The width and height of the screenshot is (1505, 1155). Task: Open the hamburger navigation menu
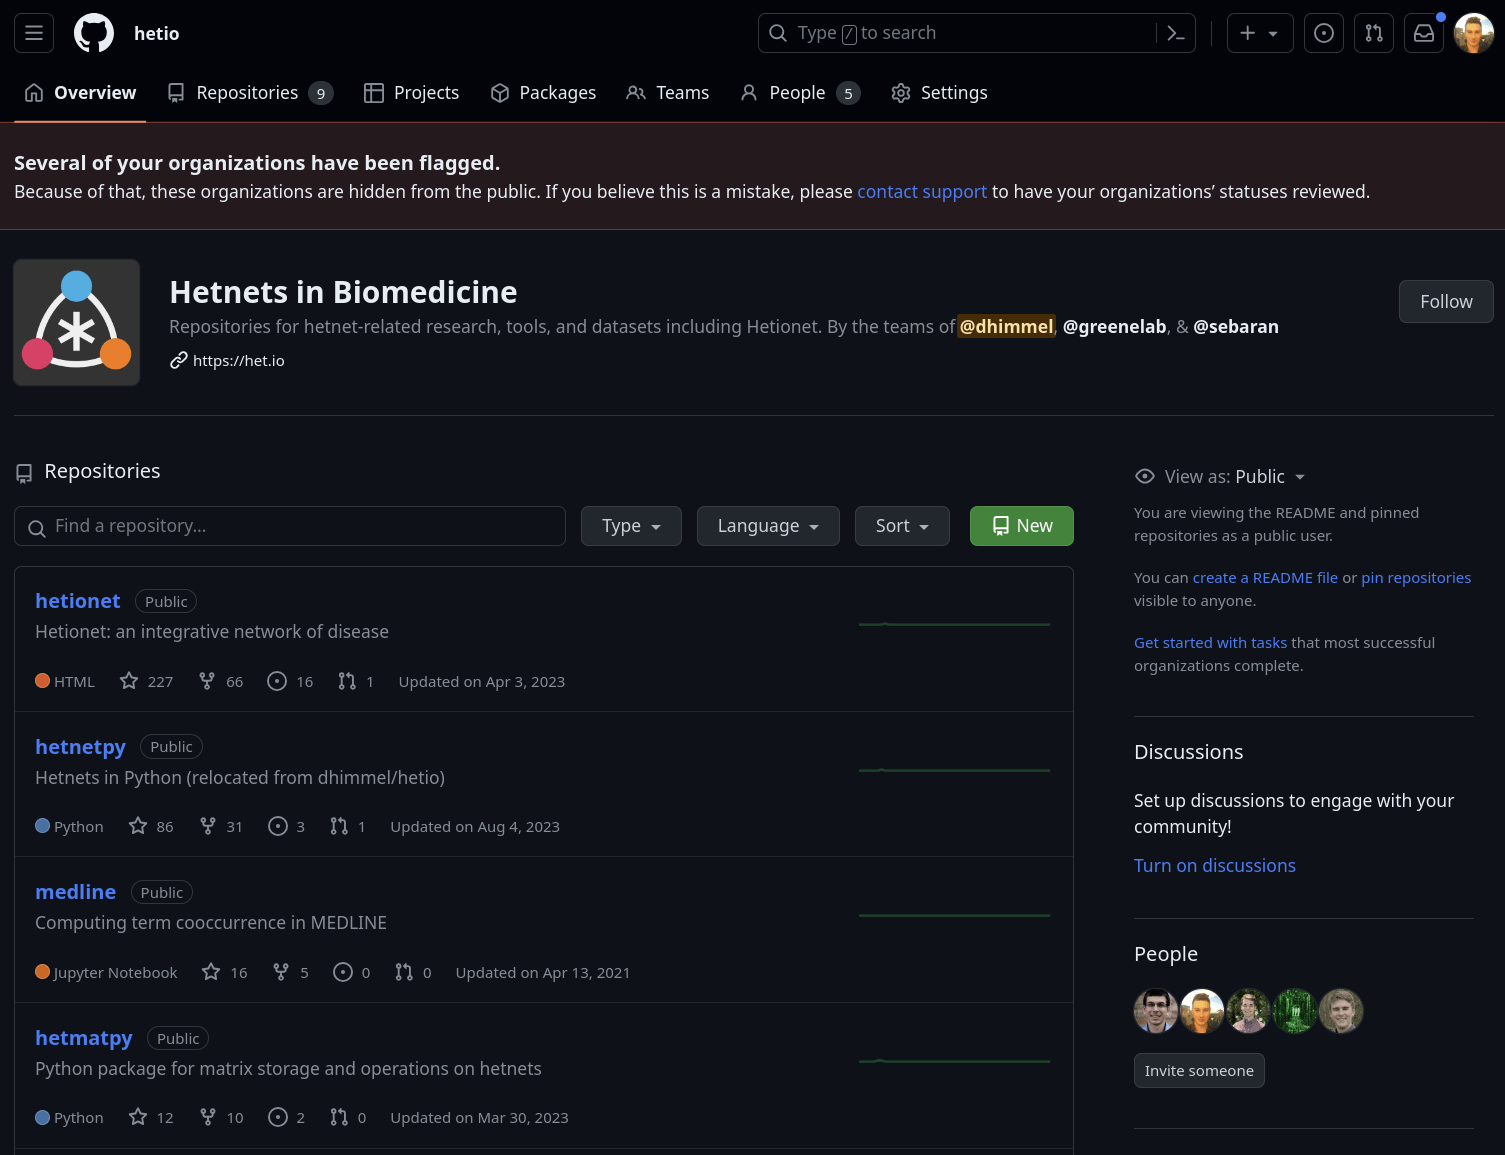click(34, 33)
